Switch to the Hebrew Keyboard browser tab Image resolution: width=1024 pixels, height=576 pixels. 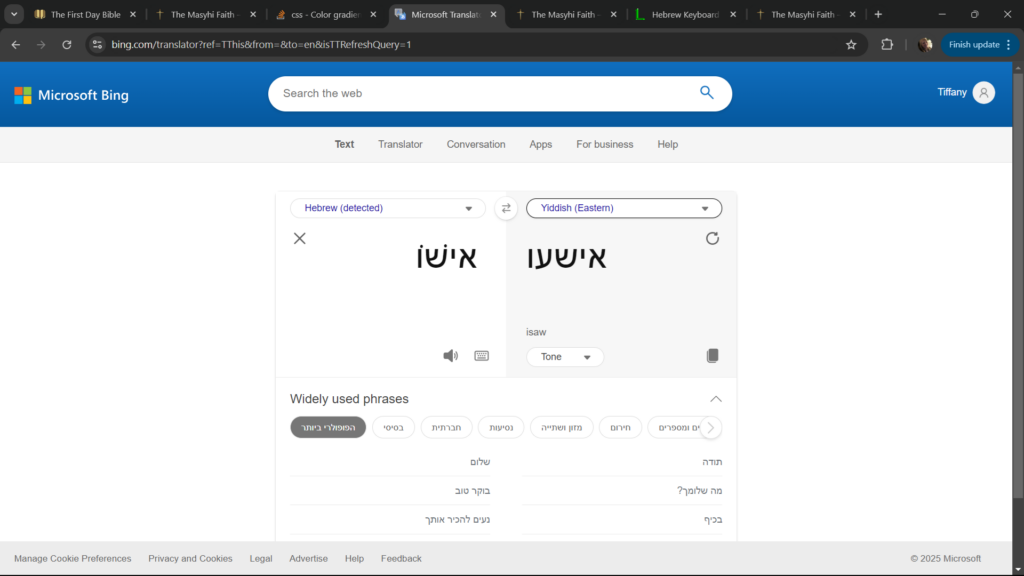tap(685, 15)
